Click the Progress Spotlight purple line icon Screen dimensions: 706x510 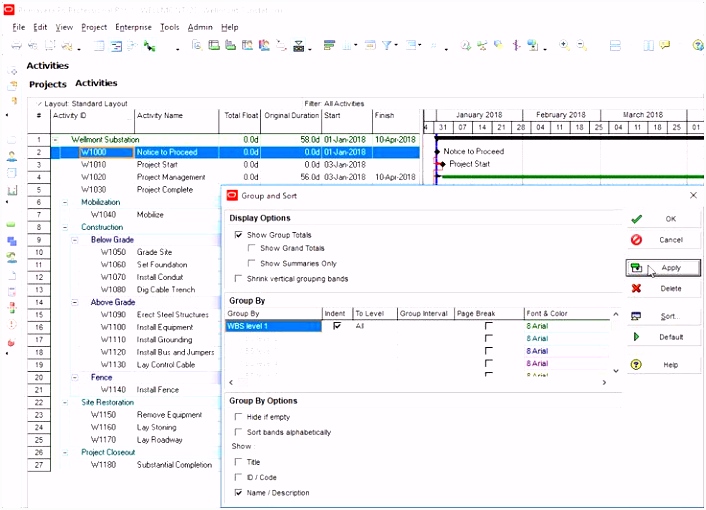tap(516, 45)
